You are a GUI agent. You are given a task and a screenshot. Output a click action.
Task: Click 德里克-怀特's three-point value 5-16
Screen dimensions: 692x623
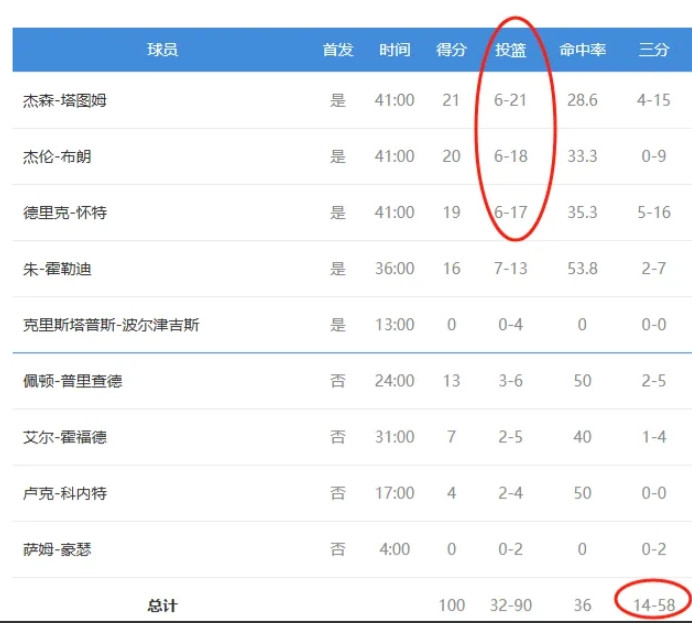pos(654,212)
